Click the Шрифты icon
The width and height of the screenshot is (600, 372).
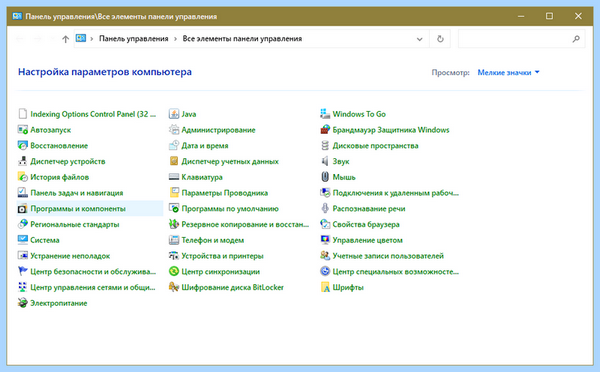(x=325, y=287)
